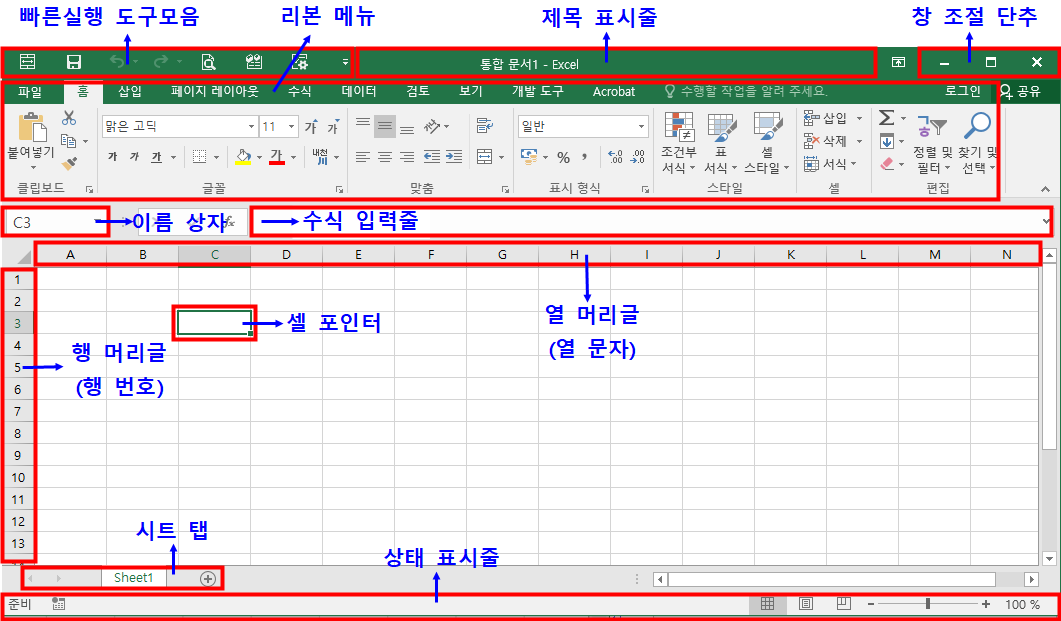This screenshot has width=1061, height=621.
Task: Switch to the 데이터 tab
Action: [x=359, y=92]
